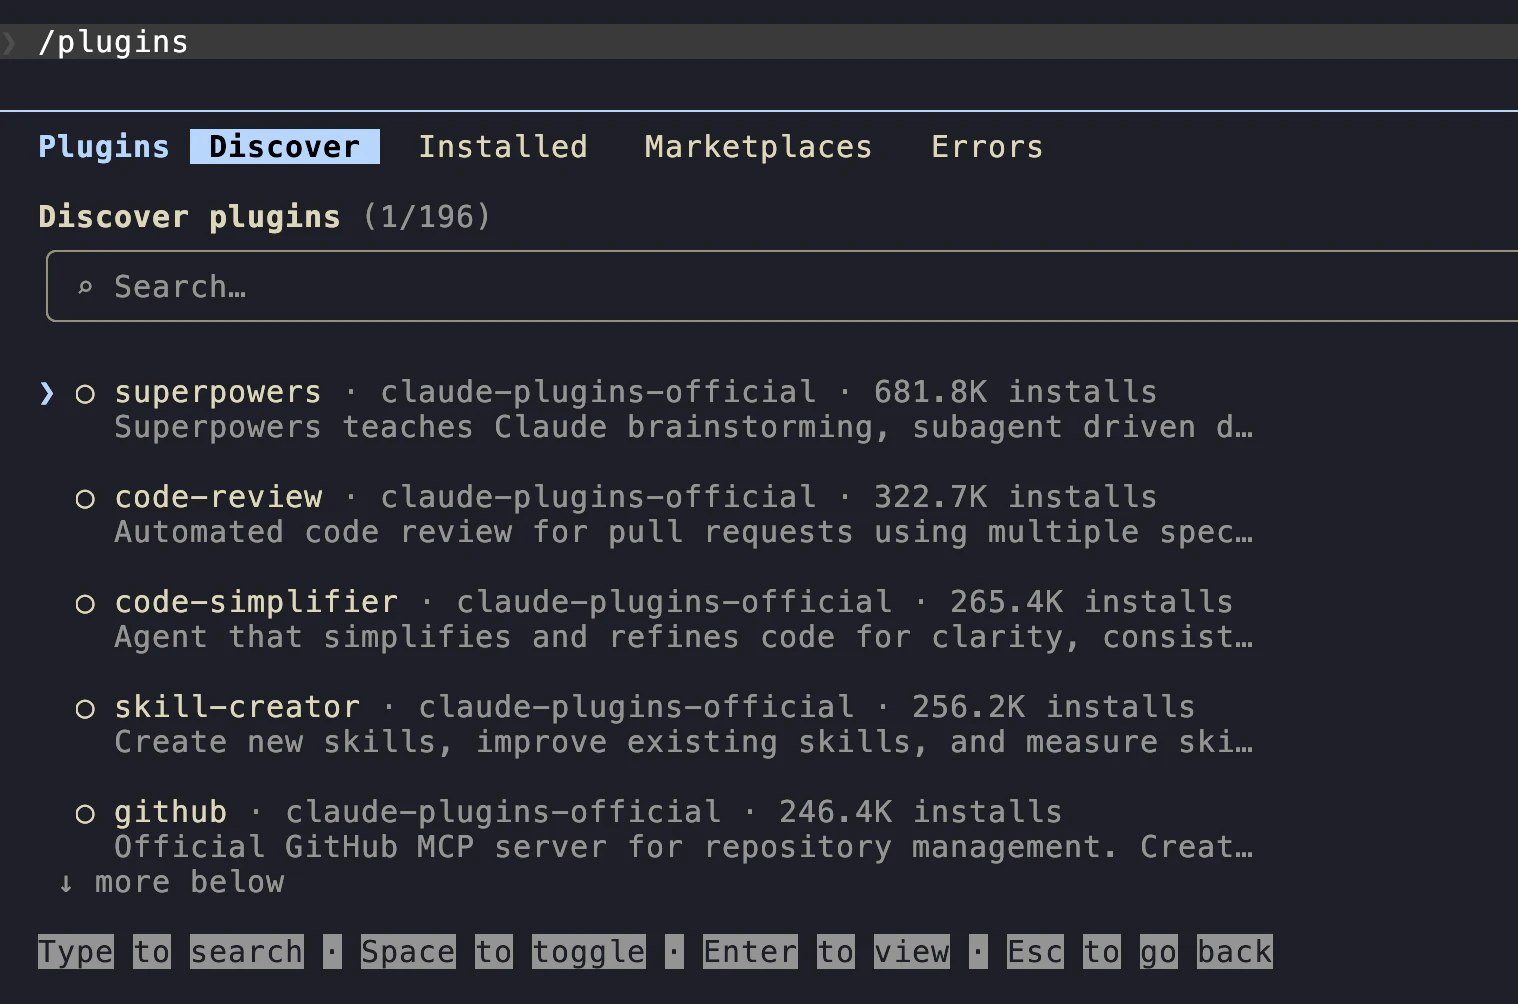This screenshot has height=1004, width=1518.
Task: Click the 265.4K installs count
Action: point(1091,602)
